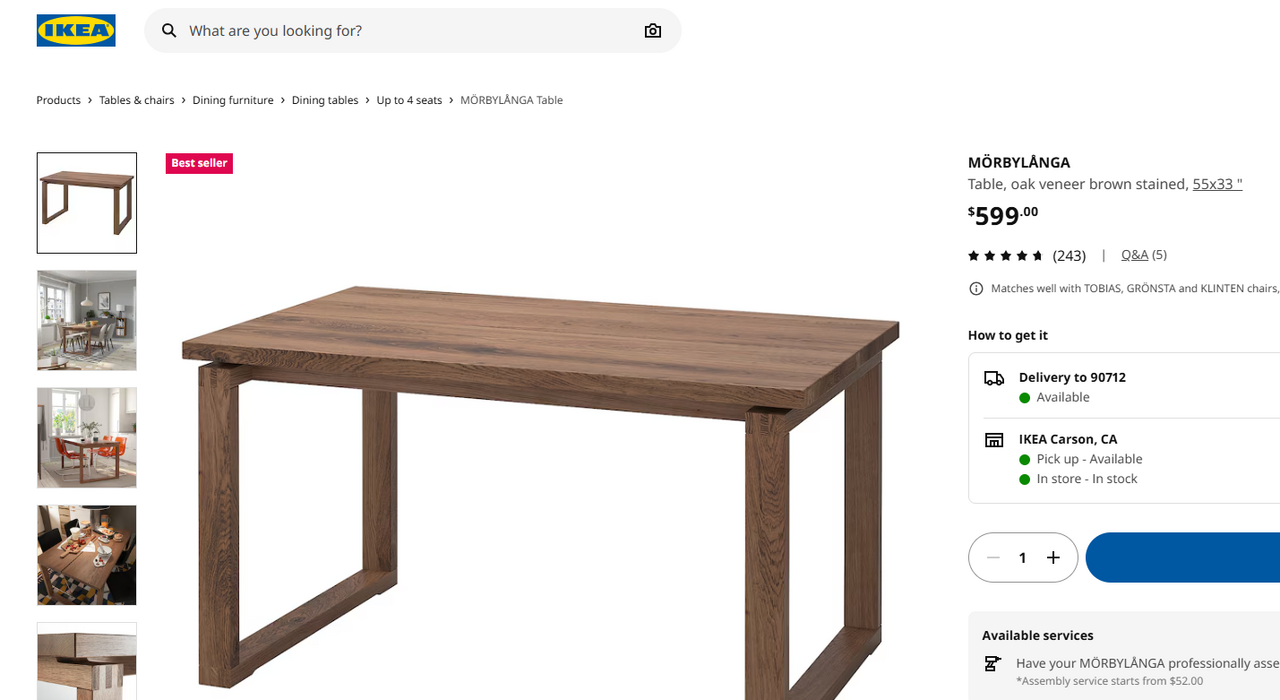Open the 55x33 size link
The height and width of the screenshot is (700, 1280).
point(1217,184)
